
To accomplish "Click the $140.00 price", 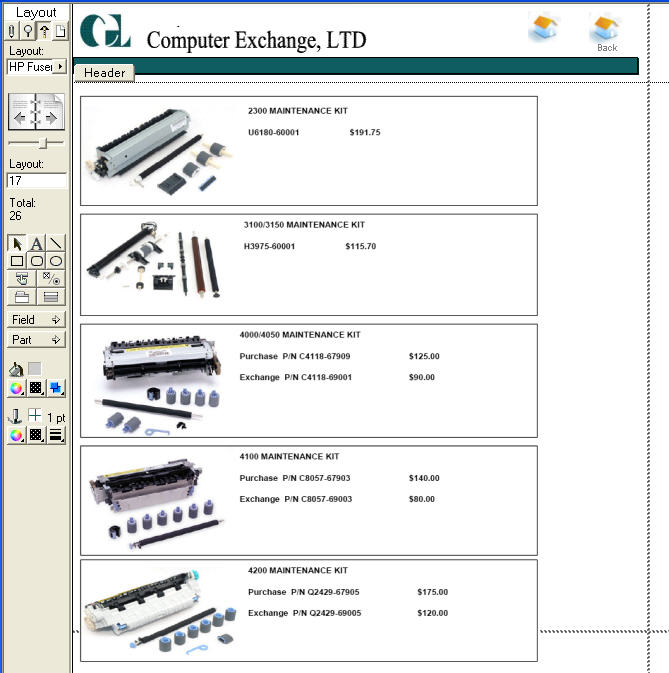I will [x=424, y=478].
